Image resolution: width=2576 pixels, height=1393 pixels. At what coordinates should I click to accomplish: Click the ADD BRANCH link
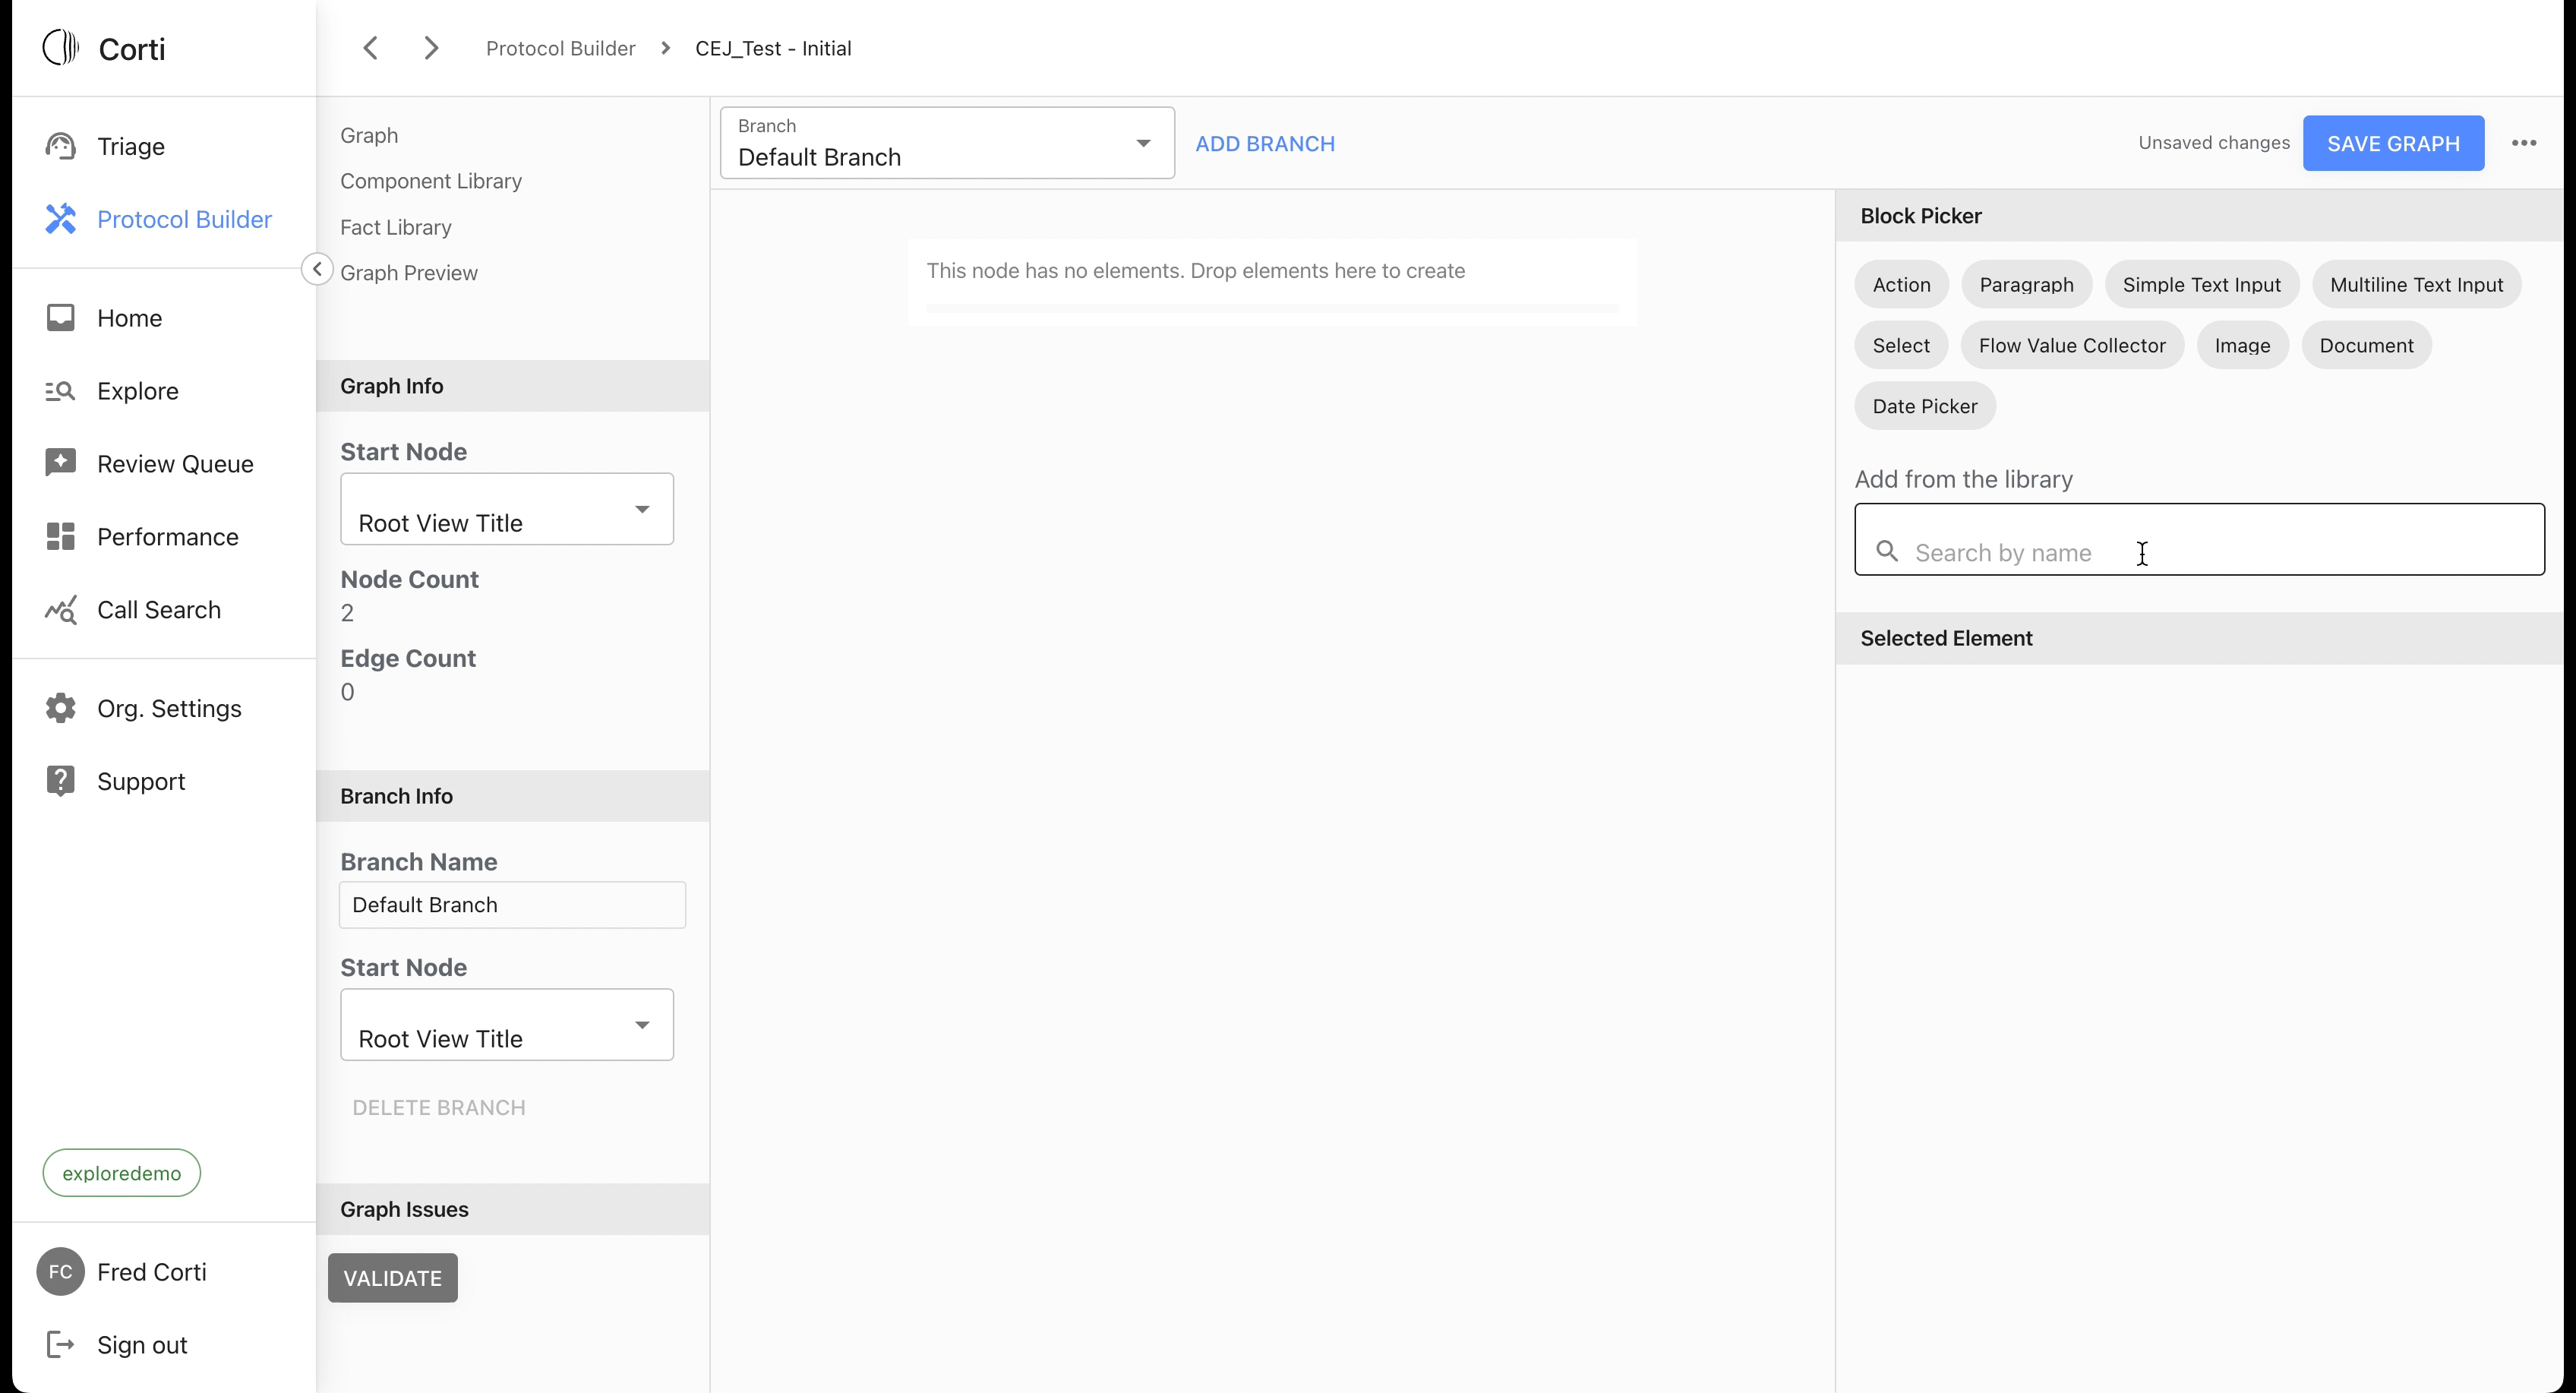coord(1264,143)
